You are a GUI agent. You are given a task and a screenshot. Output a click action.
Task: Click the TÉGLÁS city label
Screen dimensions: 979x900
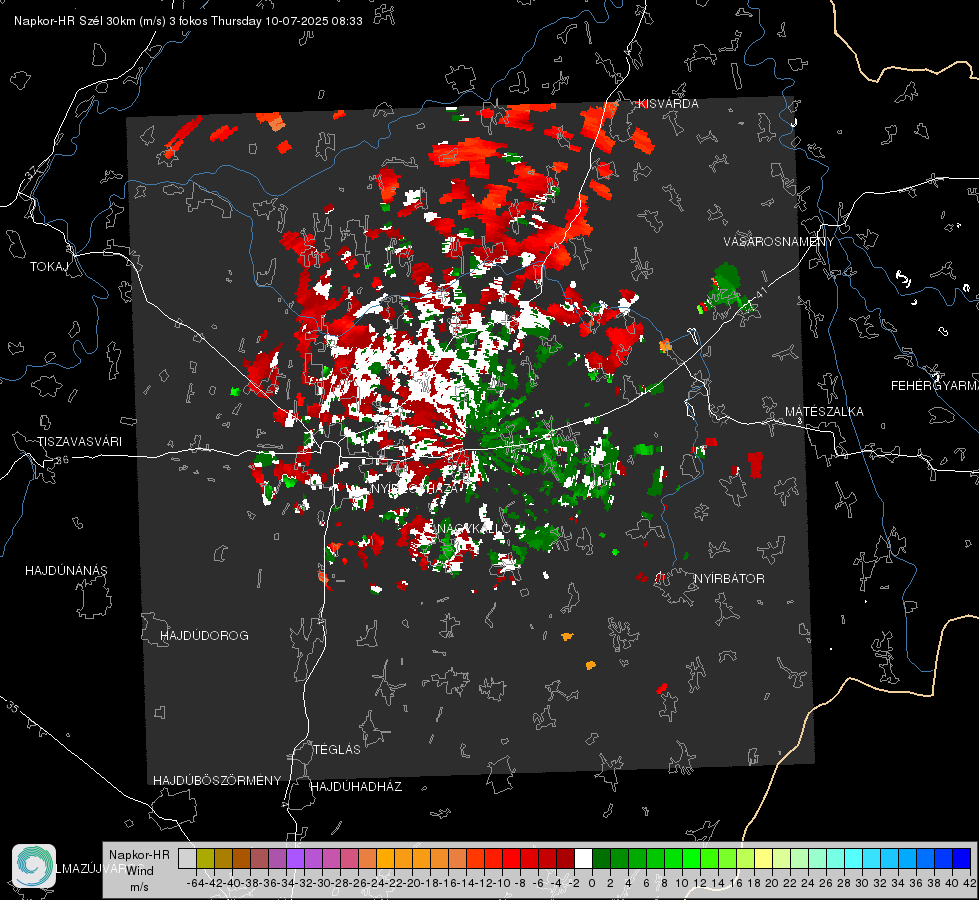click(x=337, y=749)
